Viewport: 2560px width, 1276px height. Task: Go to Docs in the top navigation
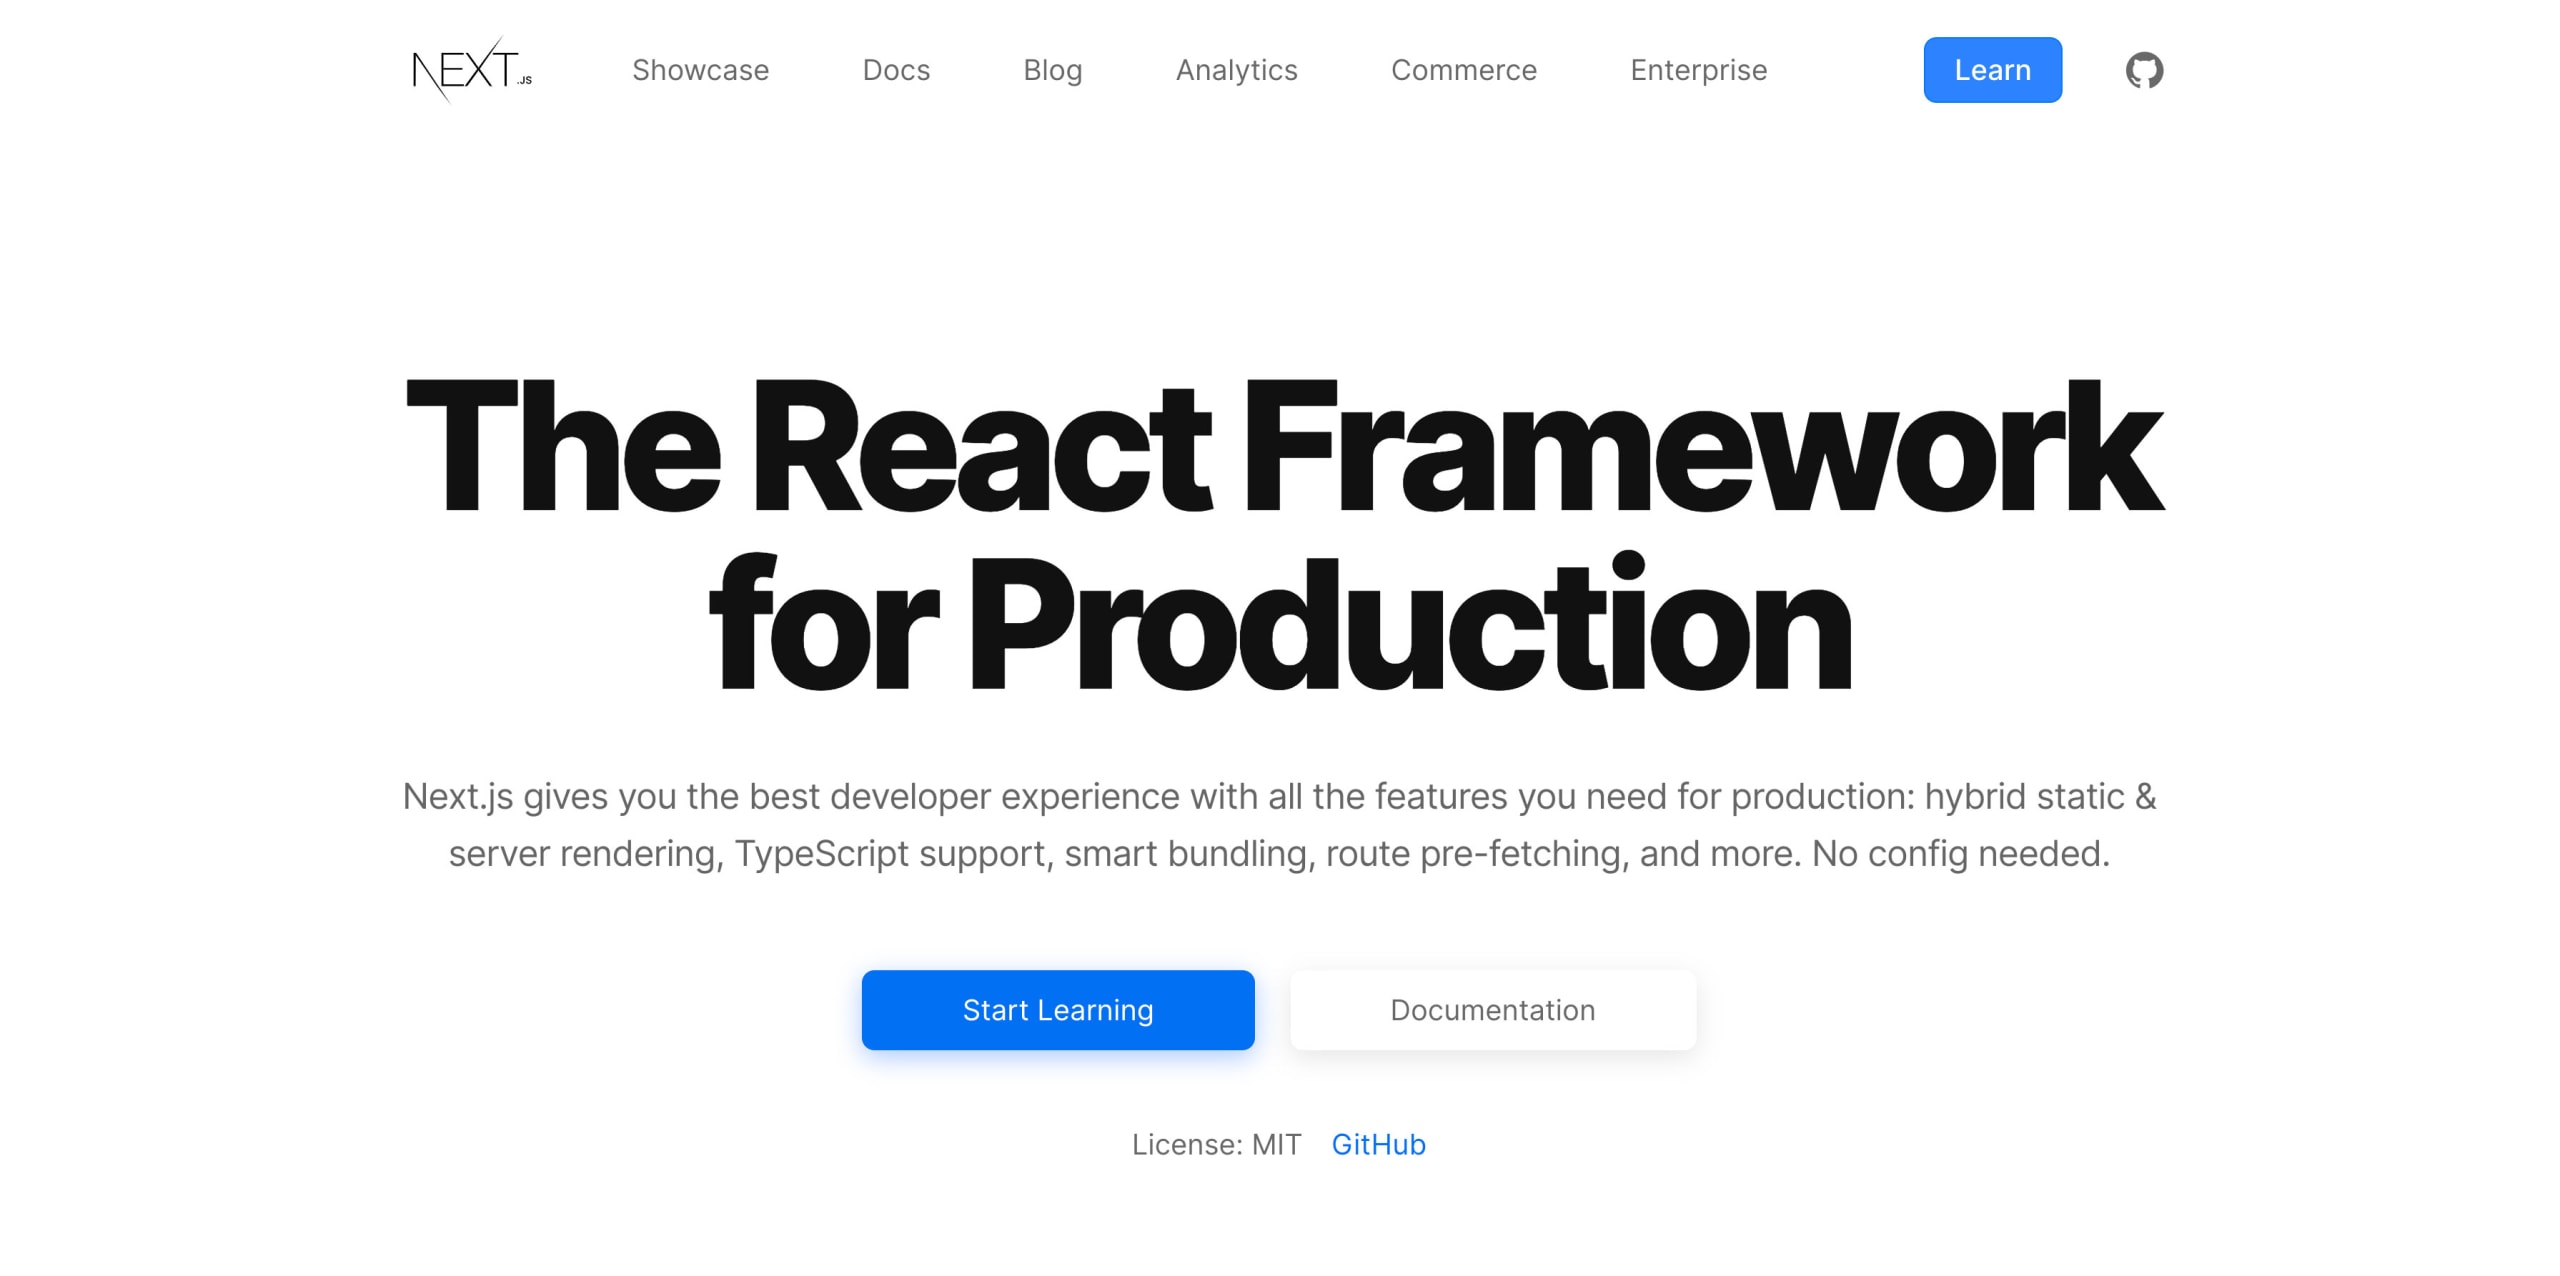click(x=896, y=70)
